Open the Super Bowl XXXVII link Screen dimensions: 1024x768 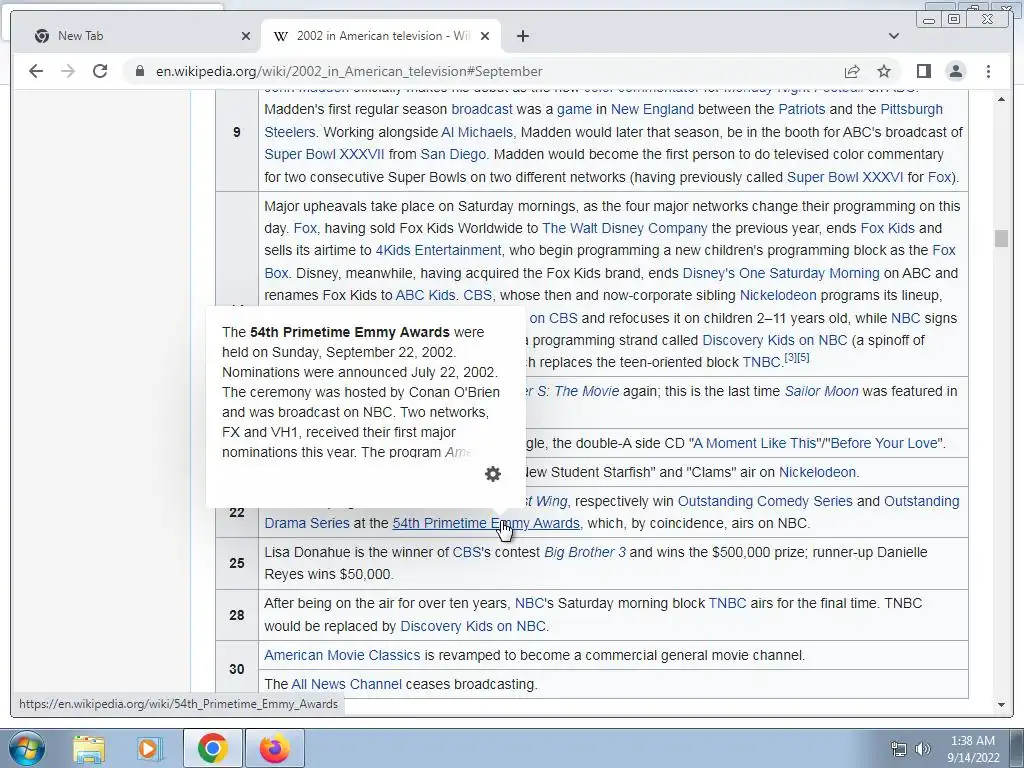(325, 154)
